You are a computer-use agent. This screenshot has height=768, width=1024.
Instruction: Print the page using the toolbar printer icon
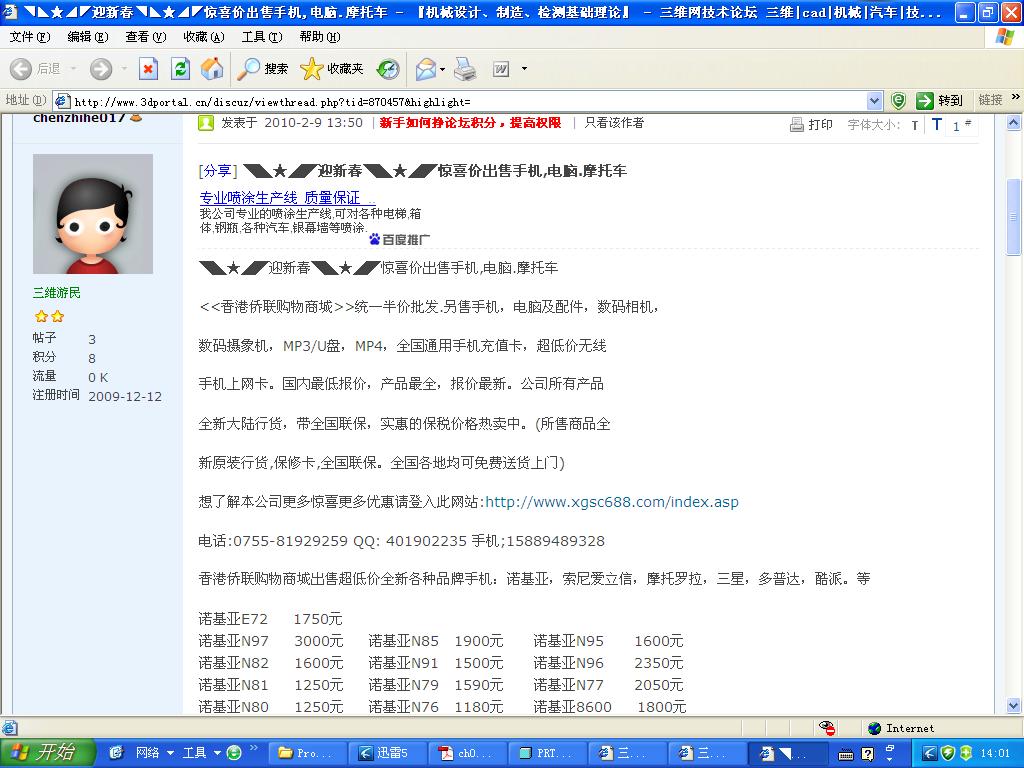pyautogui.click(x=465, y=69)
